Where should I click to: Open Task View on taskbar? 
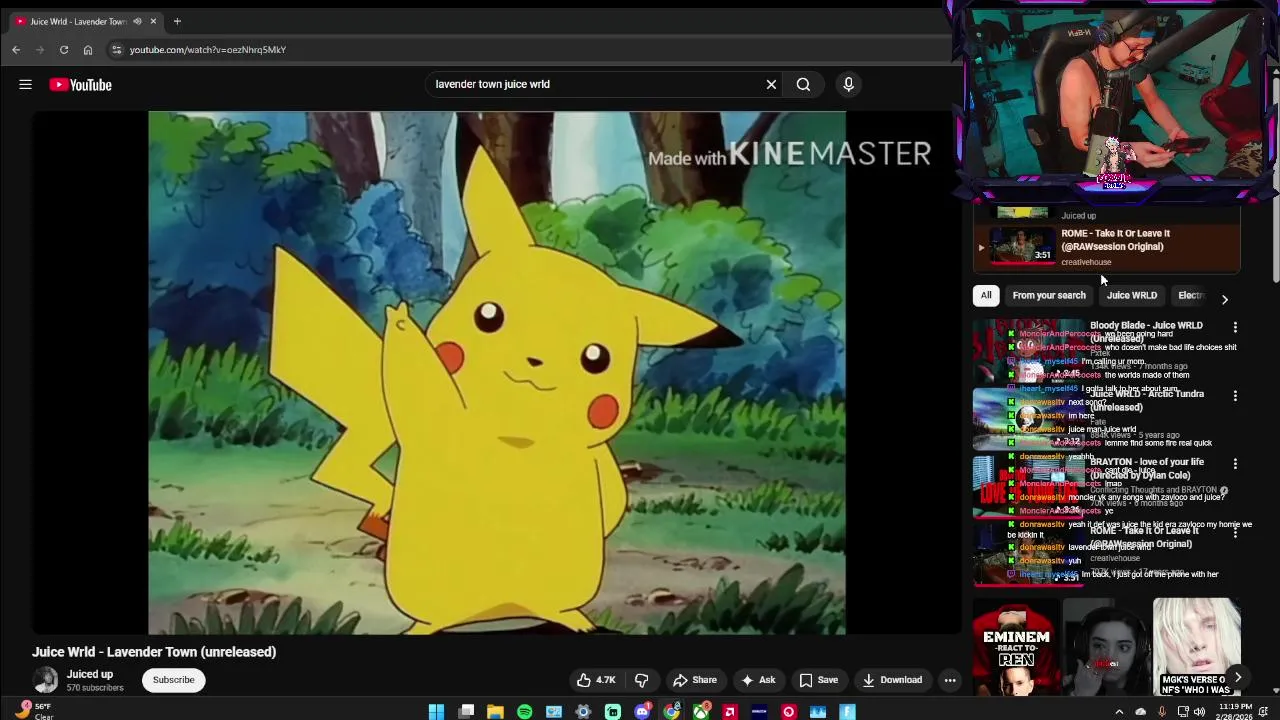point(466,712)
